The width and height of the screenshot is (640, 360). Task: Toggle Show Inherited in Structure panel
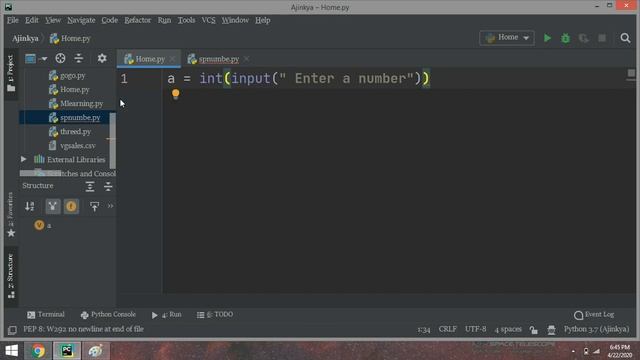(x=53, y=206)
